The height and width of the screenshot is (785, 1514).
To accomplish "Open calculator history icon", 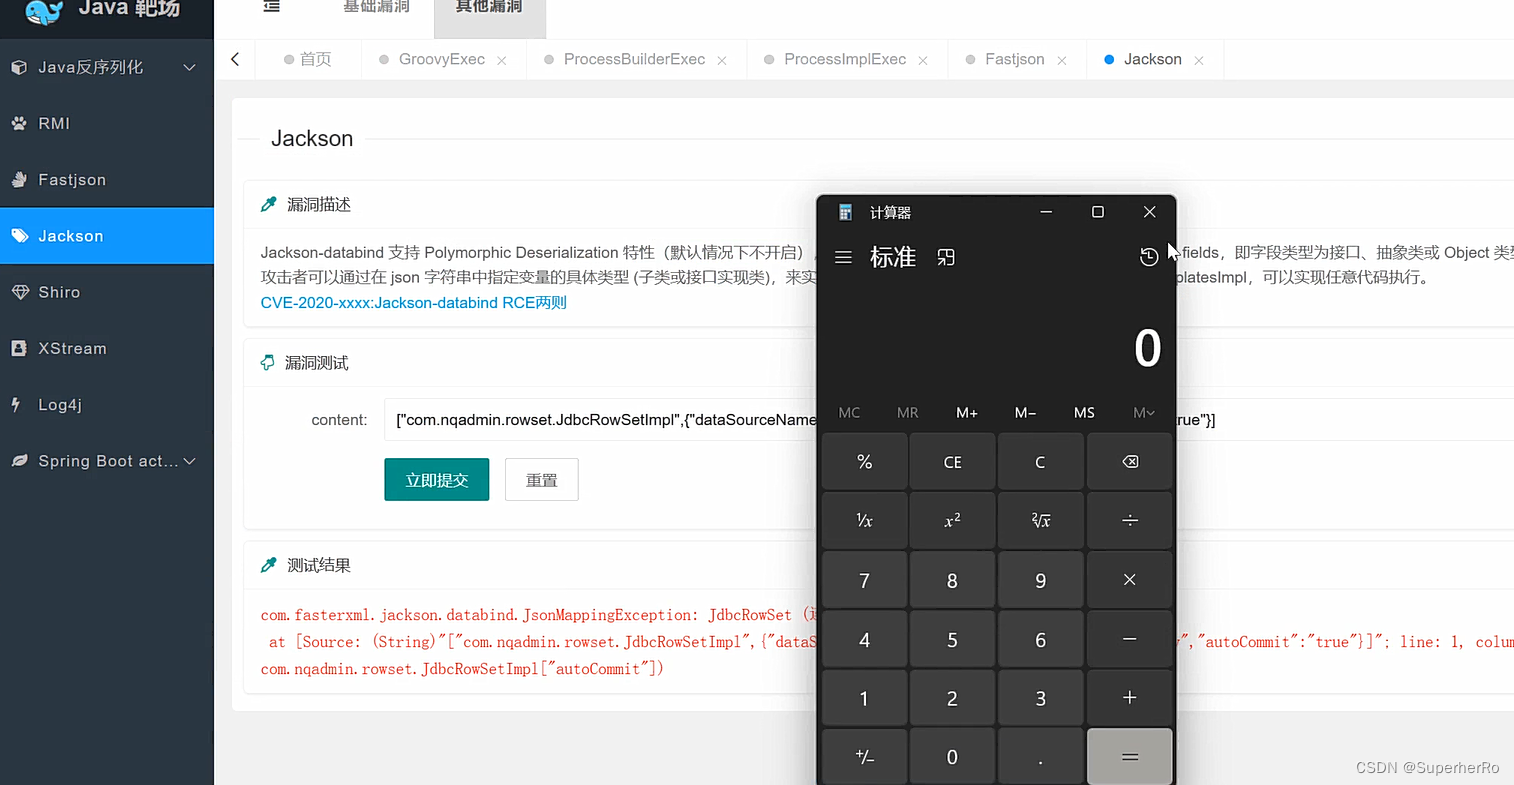I will (x=1149, y=257).
